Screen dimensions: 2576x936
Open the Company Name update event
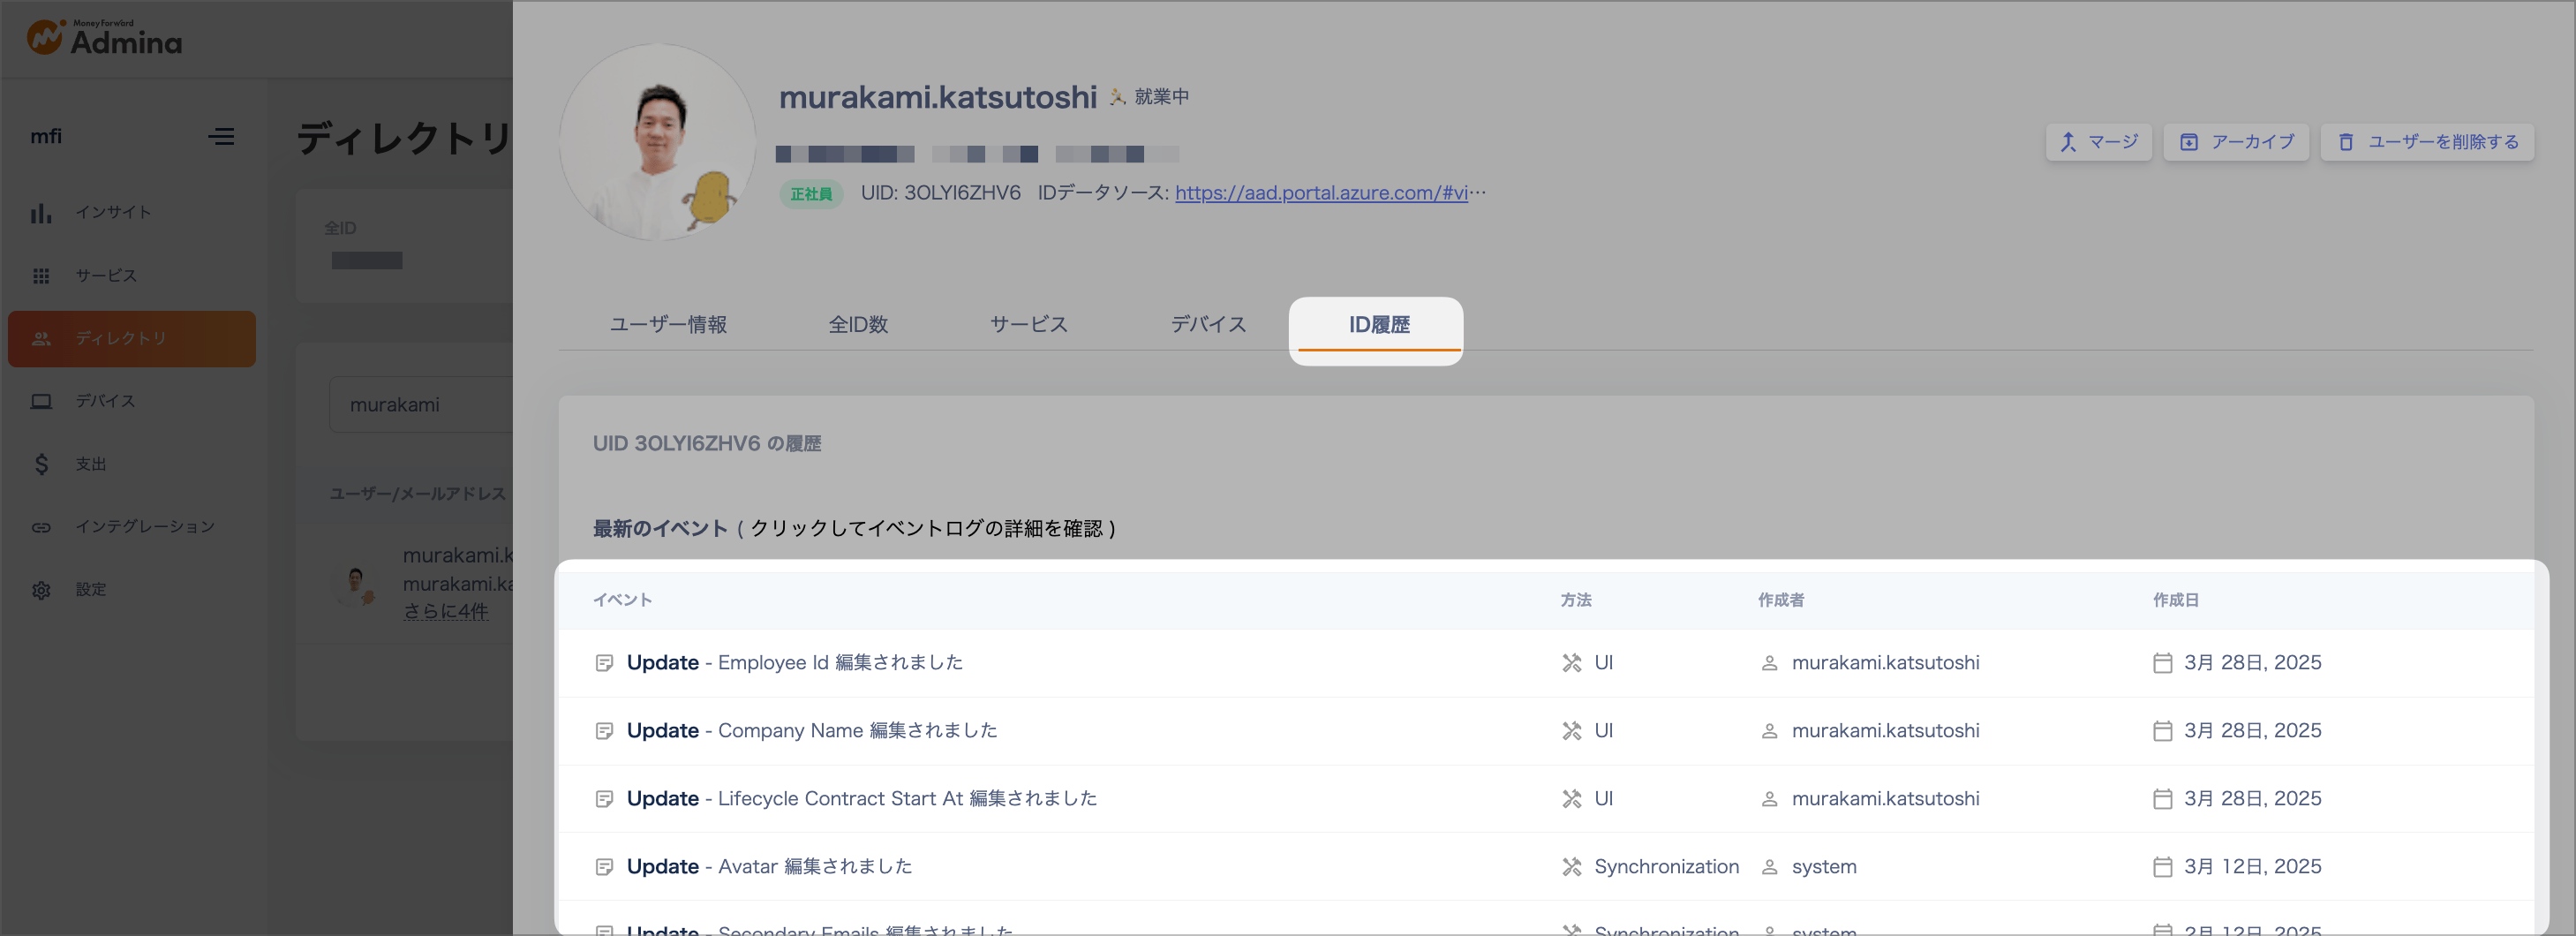tap(1546, 731)
